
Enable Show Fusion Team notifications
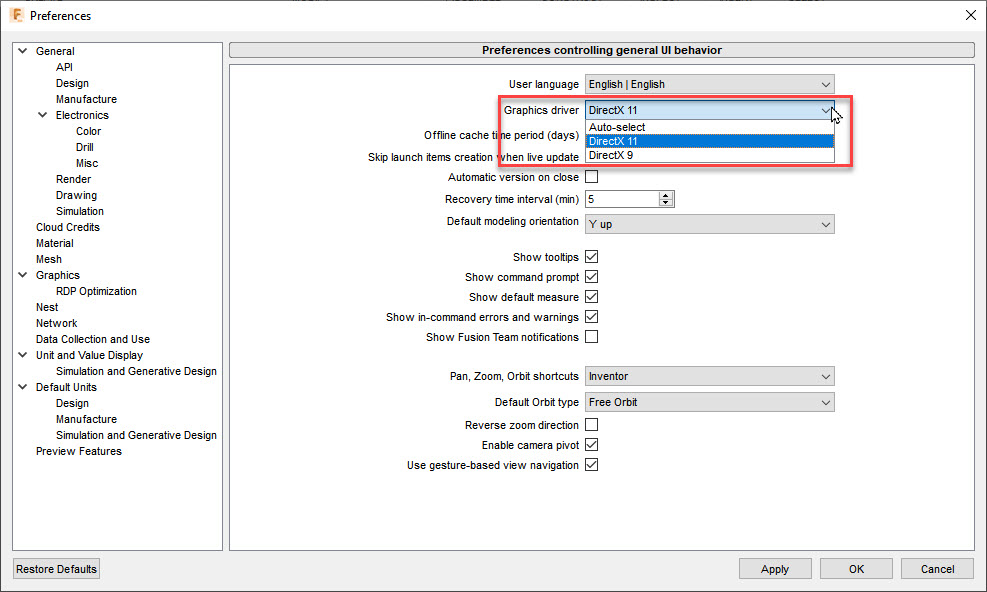pos(591,337)
